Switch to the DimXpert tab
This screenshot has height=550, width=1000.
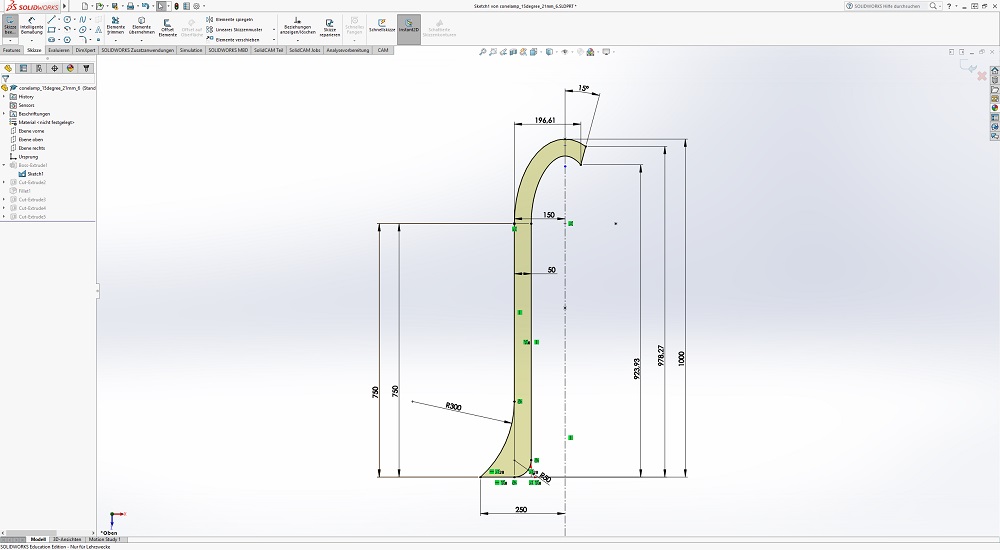tap(85, 50)
